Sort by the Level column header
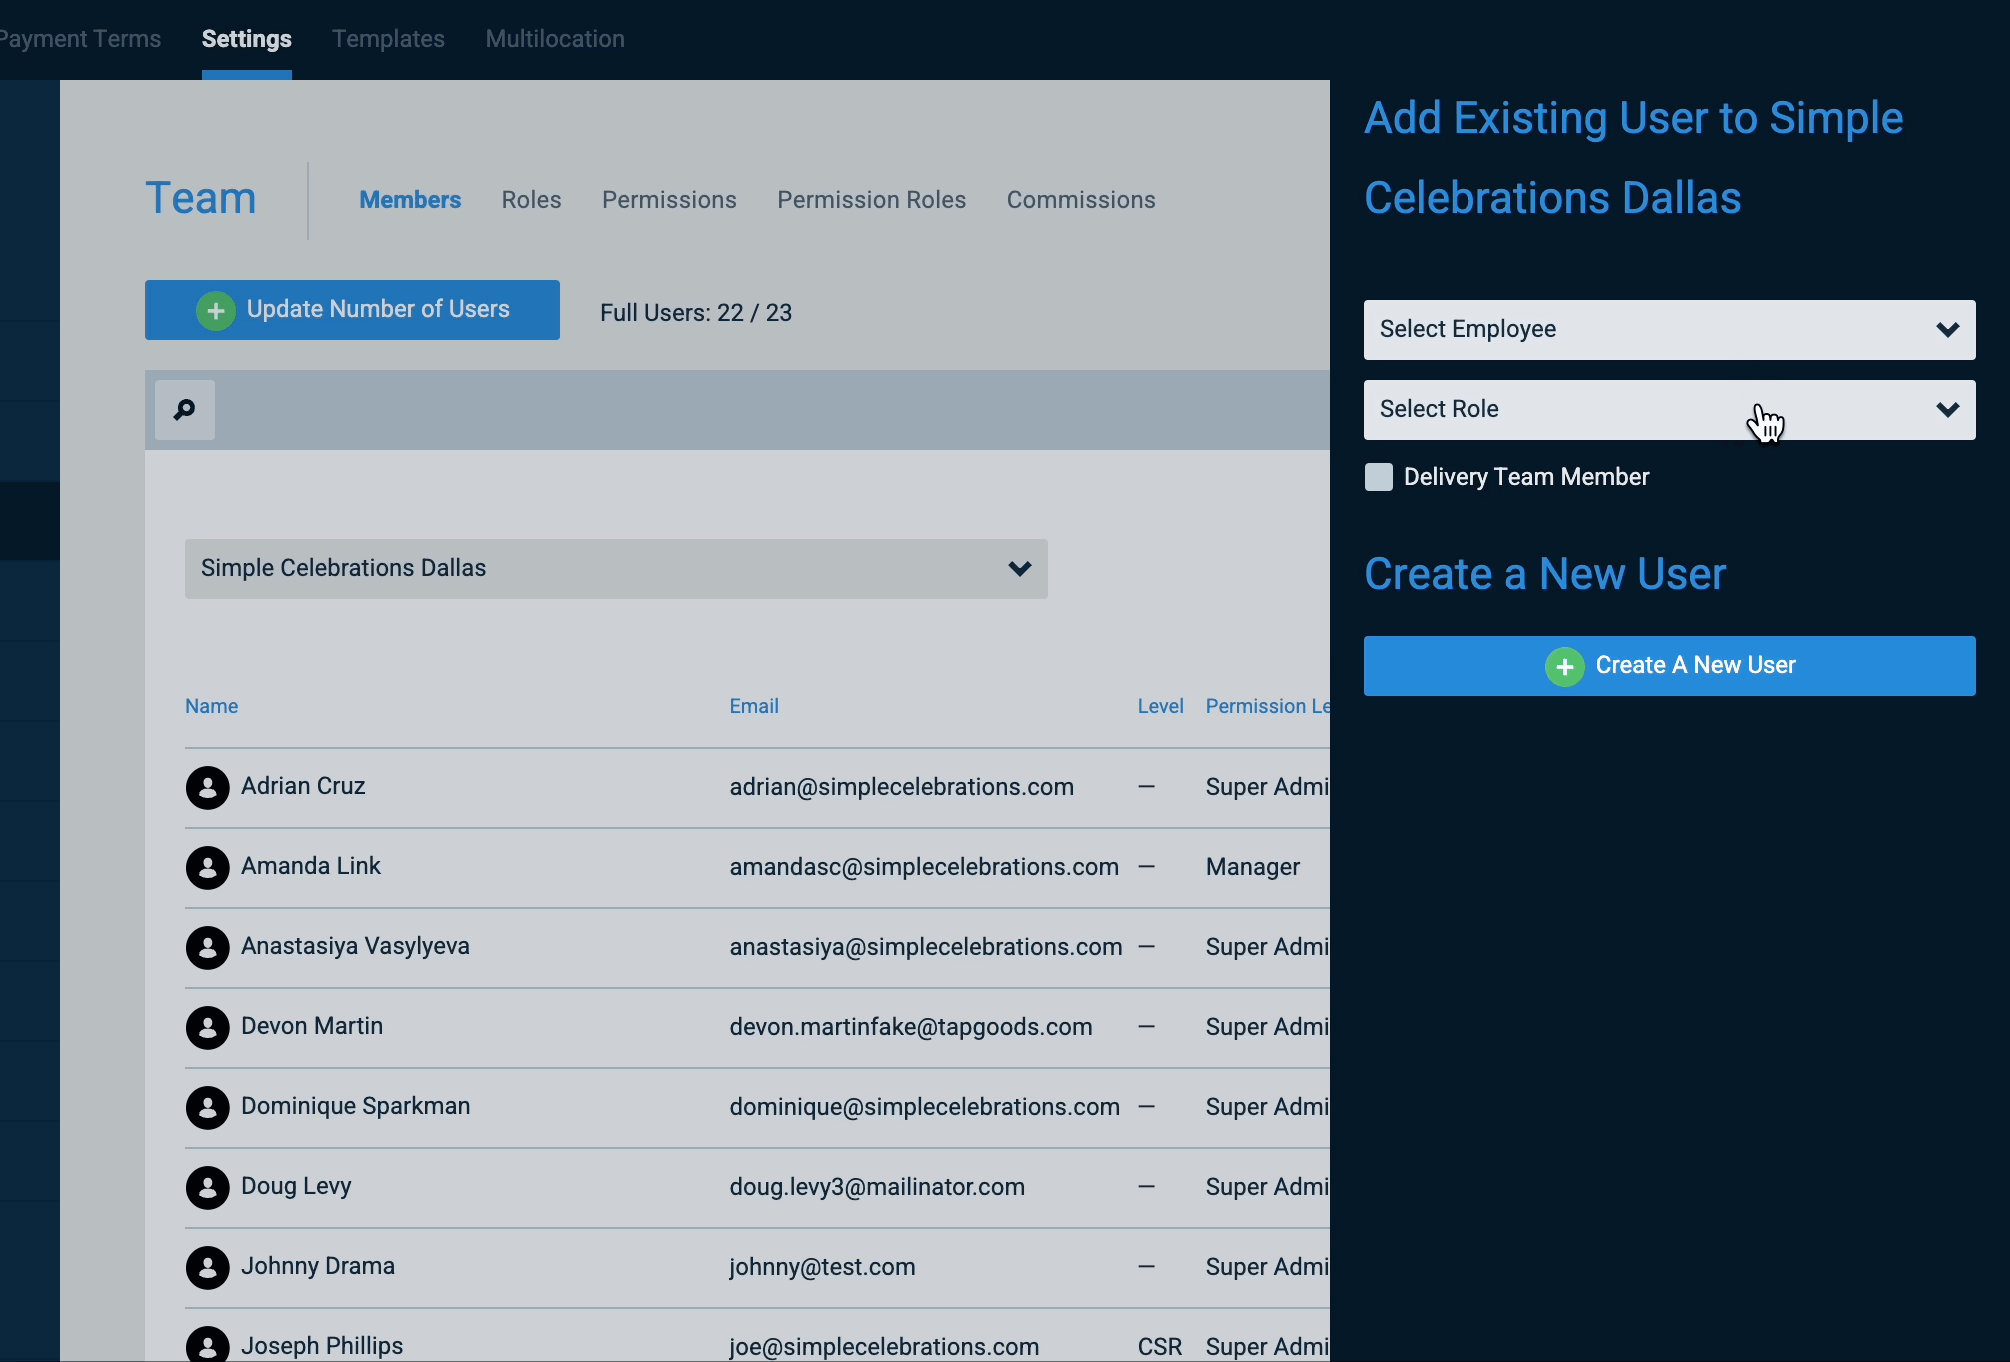The image size is (2010, 1362). tap(1160, 706)
